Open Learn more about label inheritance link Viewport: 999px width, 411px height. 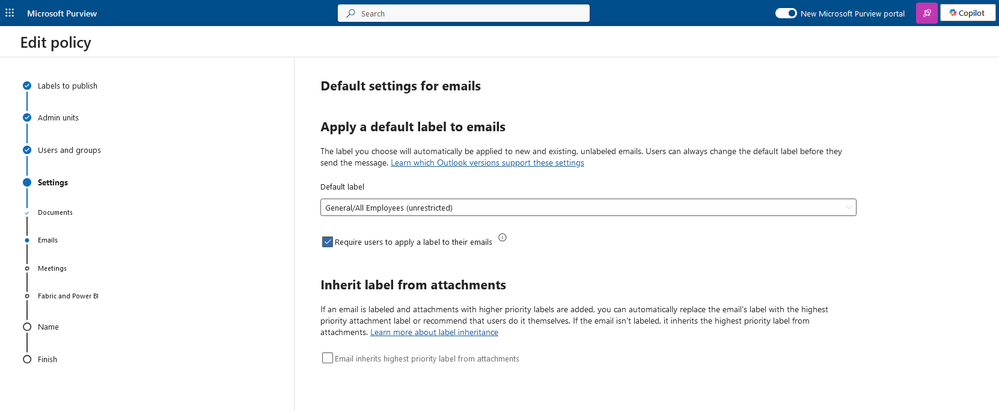(x=434, y=332)
